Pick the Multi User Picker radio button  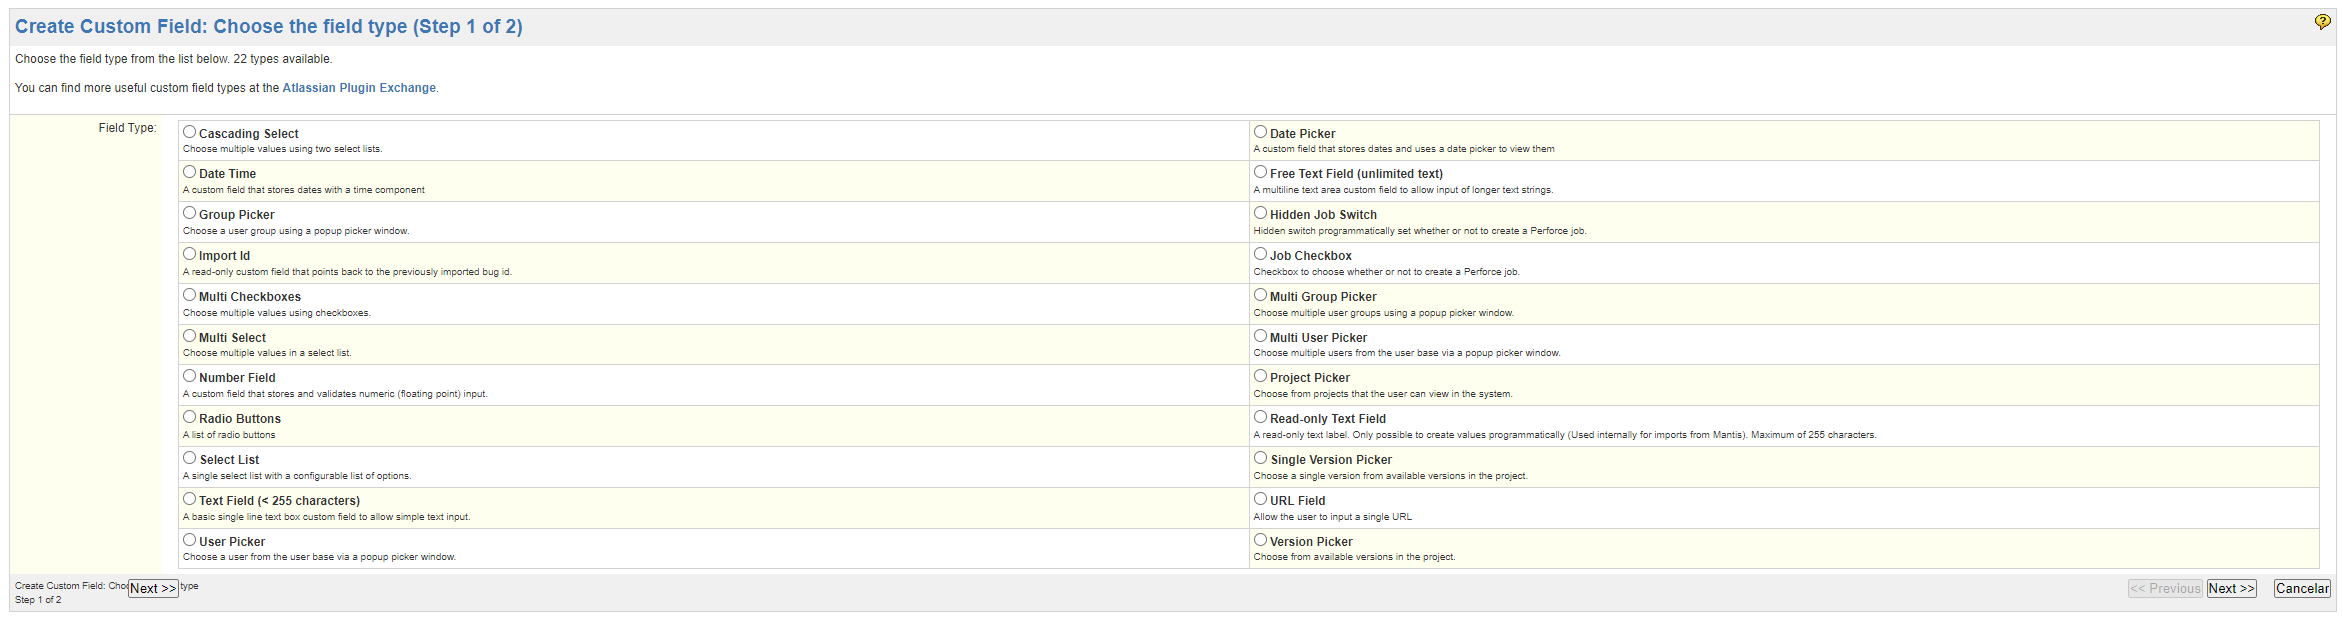click(1260, 336)
